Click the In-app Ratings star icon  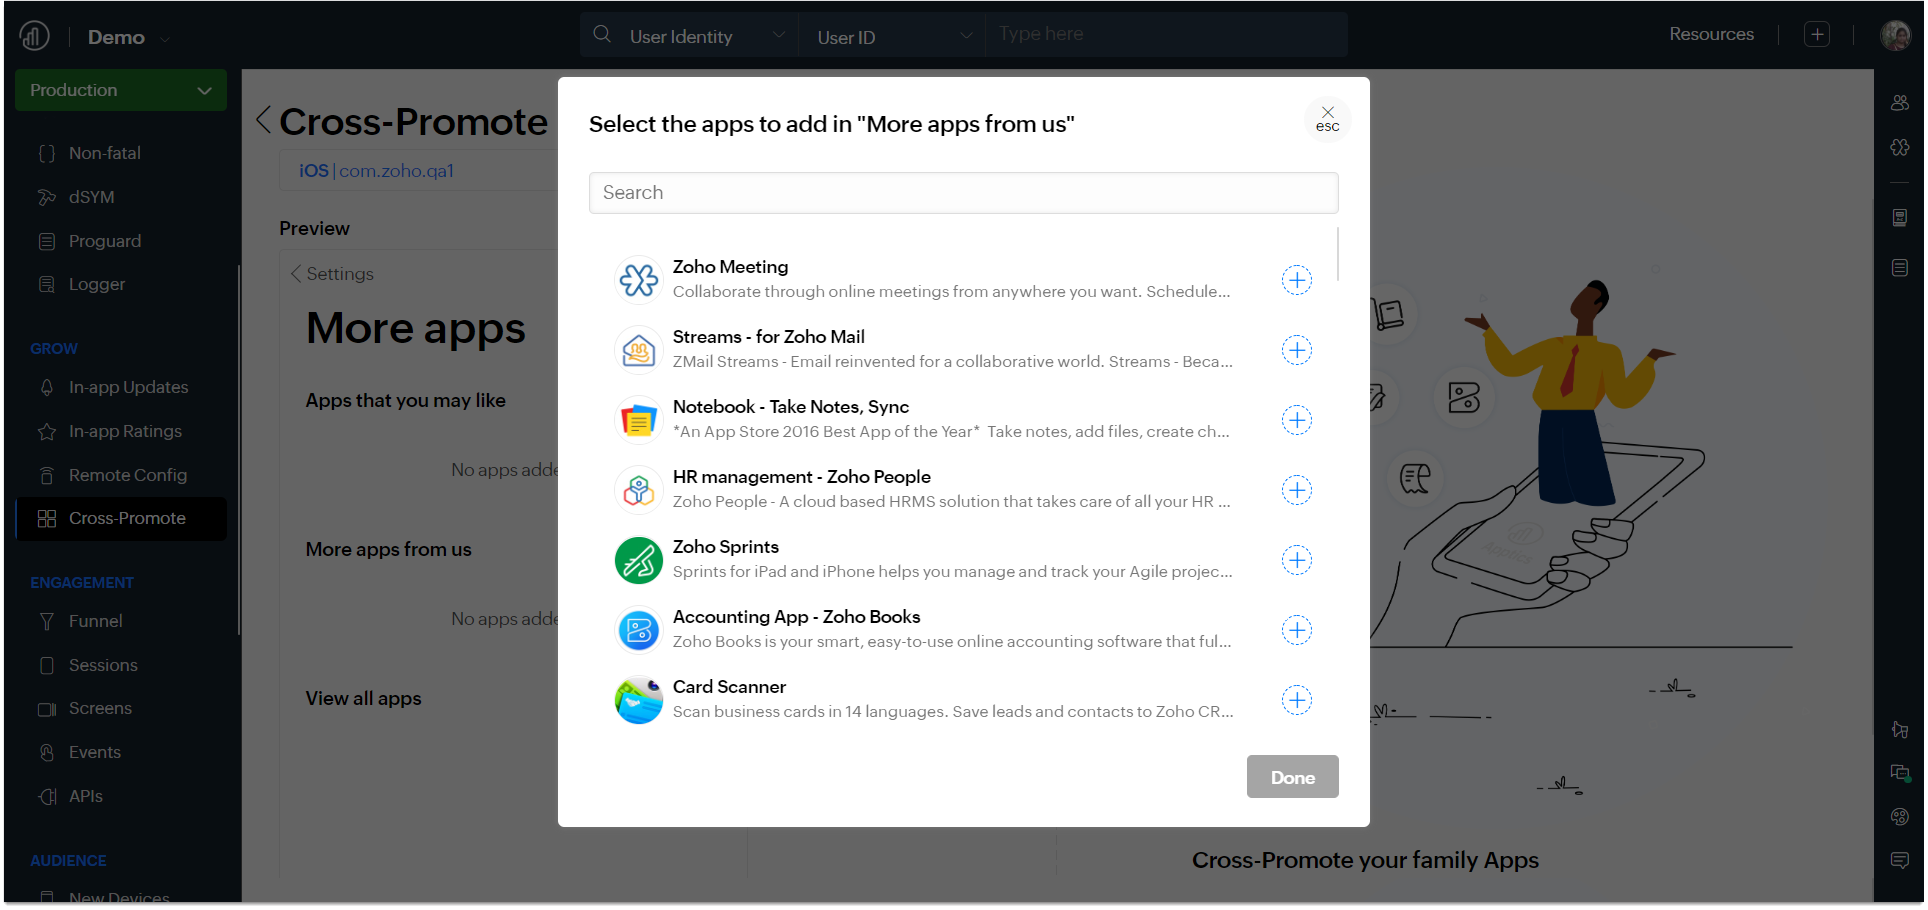(47, 431)
